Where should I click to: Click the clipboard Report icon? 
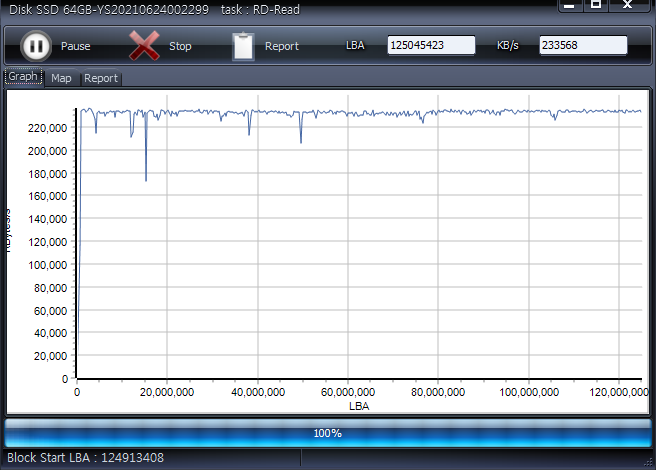coord(243,46)
